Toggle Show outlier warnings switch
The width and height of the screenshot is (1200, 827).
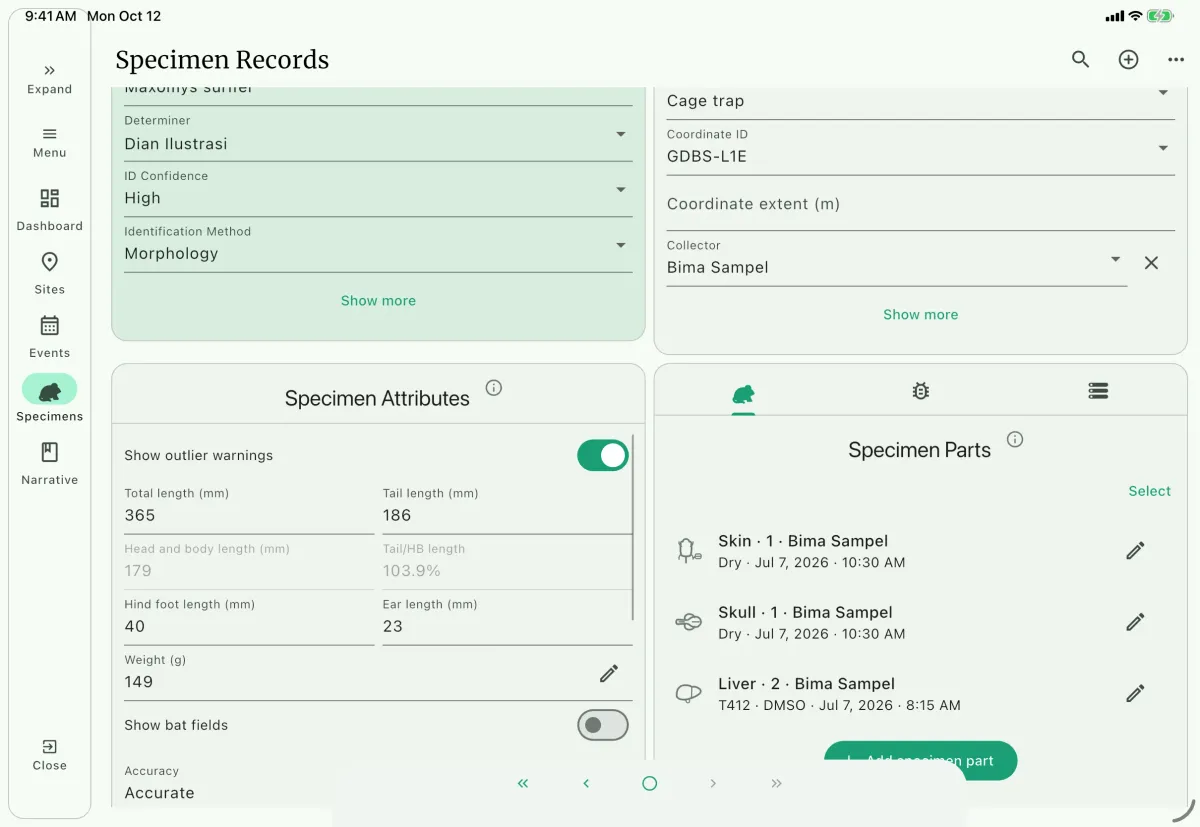pos(603,455)
